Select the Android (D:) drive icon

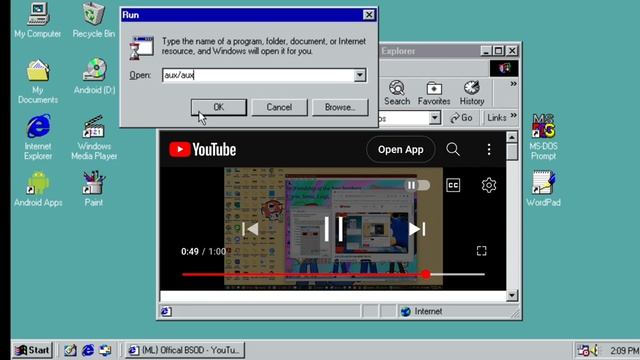click(x=94, y=76)
